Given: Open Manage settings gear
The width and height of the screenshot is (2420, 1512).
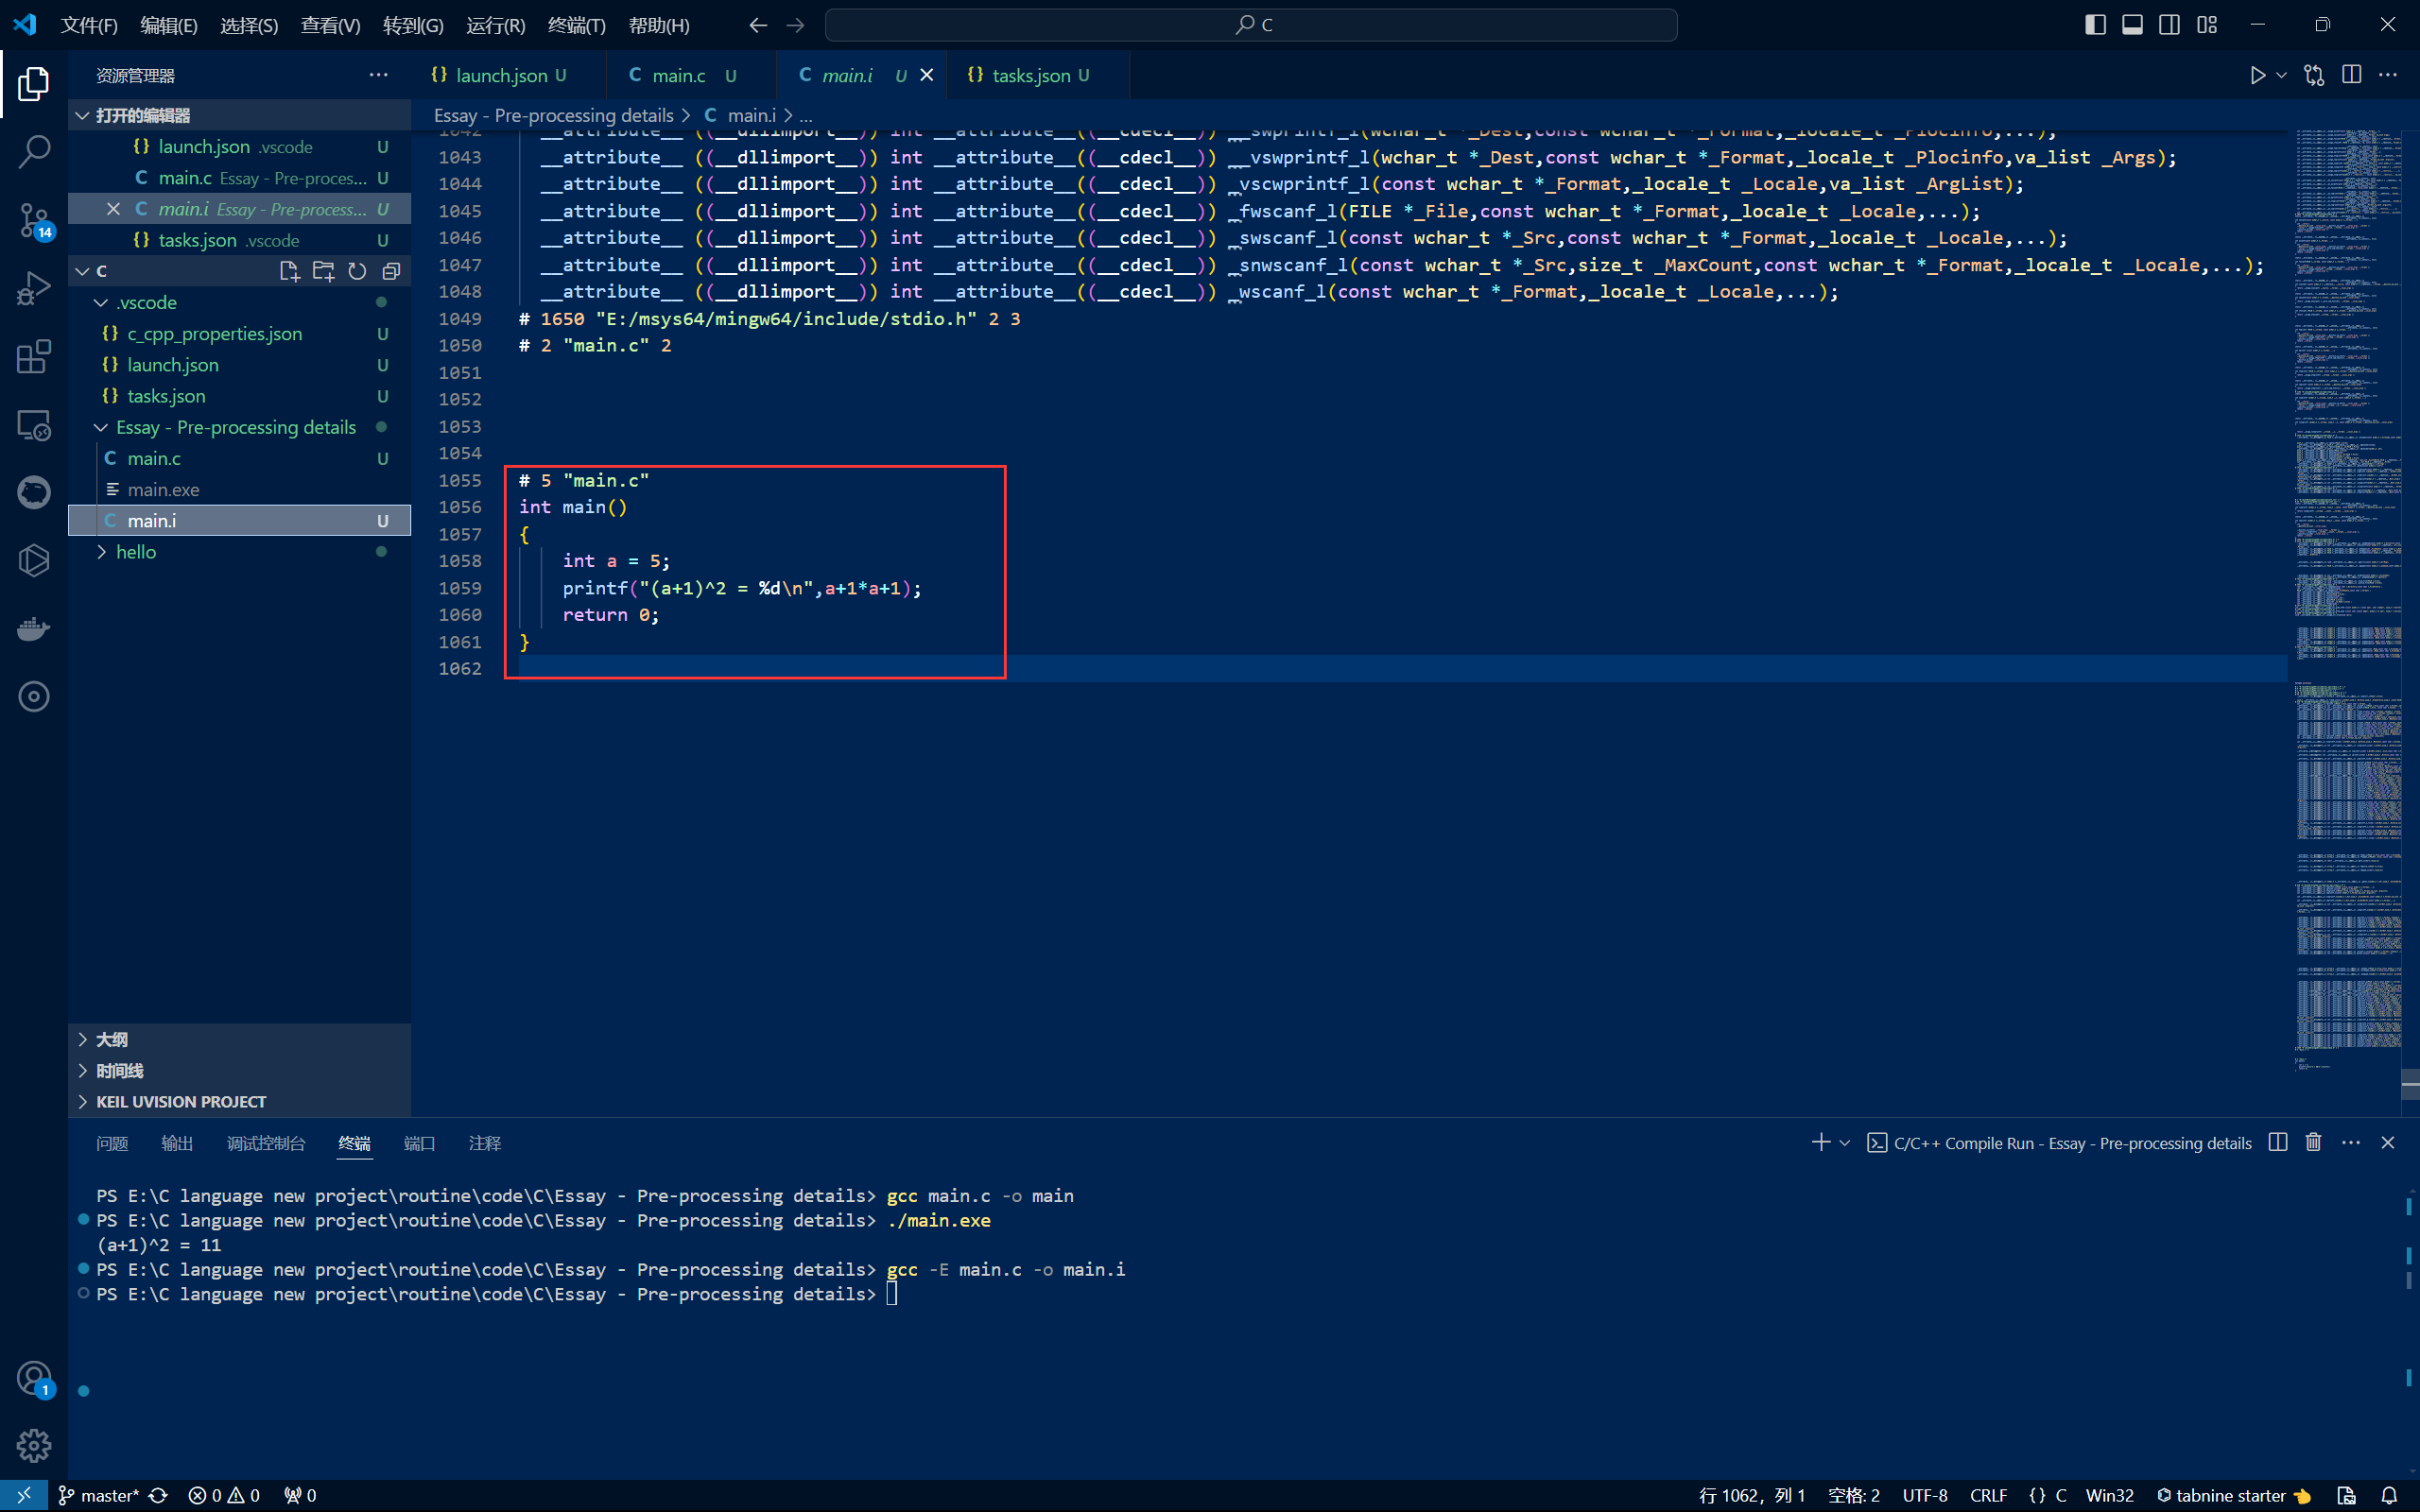Looking at the screenshot, I should [x=34, y=1445].
